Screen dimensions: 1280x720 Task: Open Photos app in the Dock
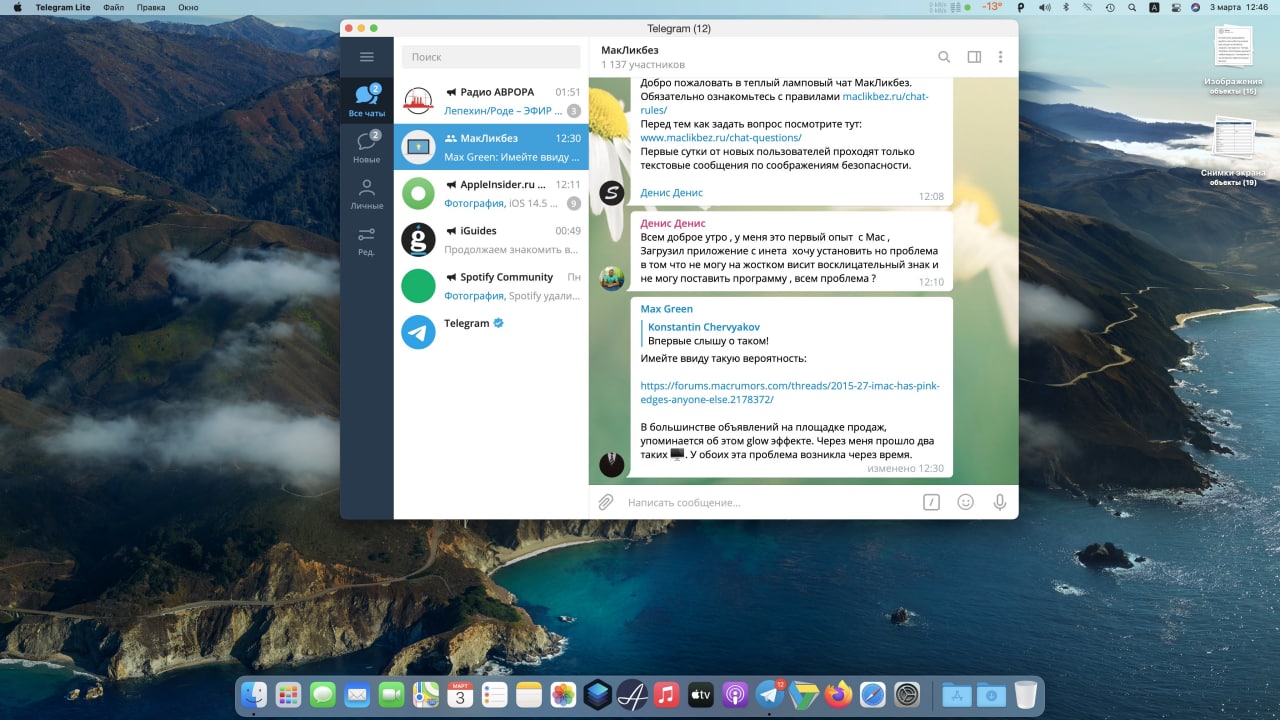[x=563, y=695]
